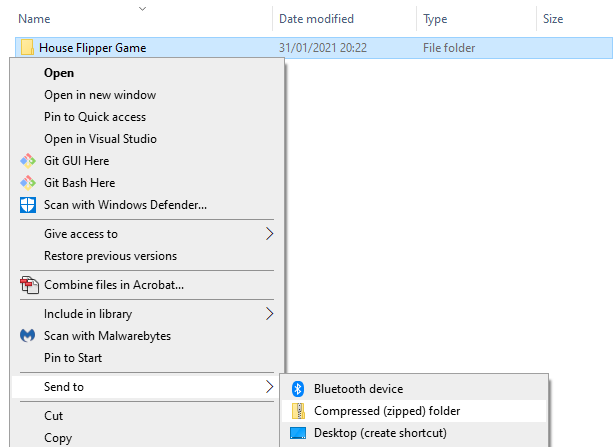615x447 pixels.
Task: Choose Open in Visual Studio
Action: point(100,139)
